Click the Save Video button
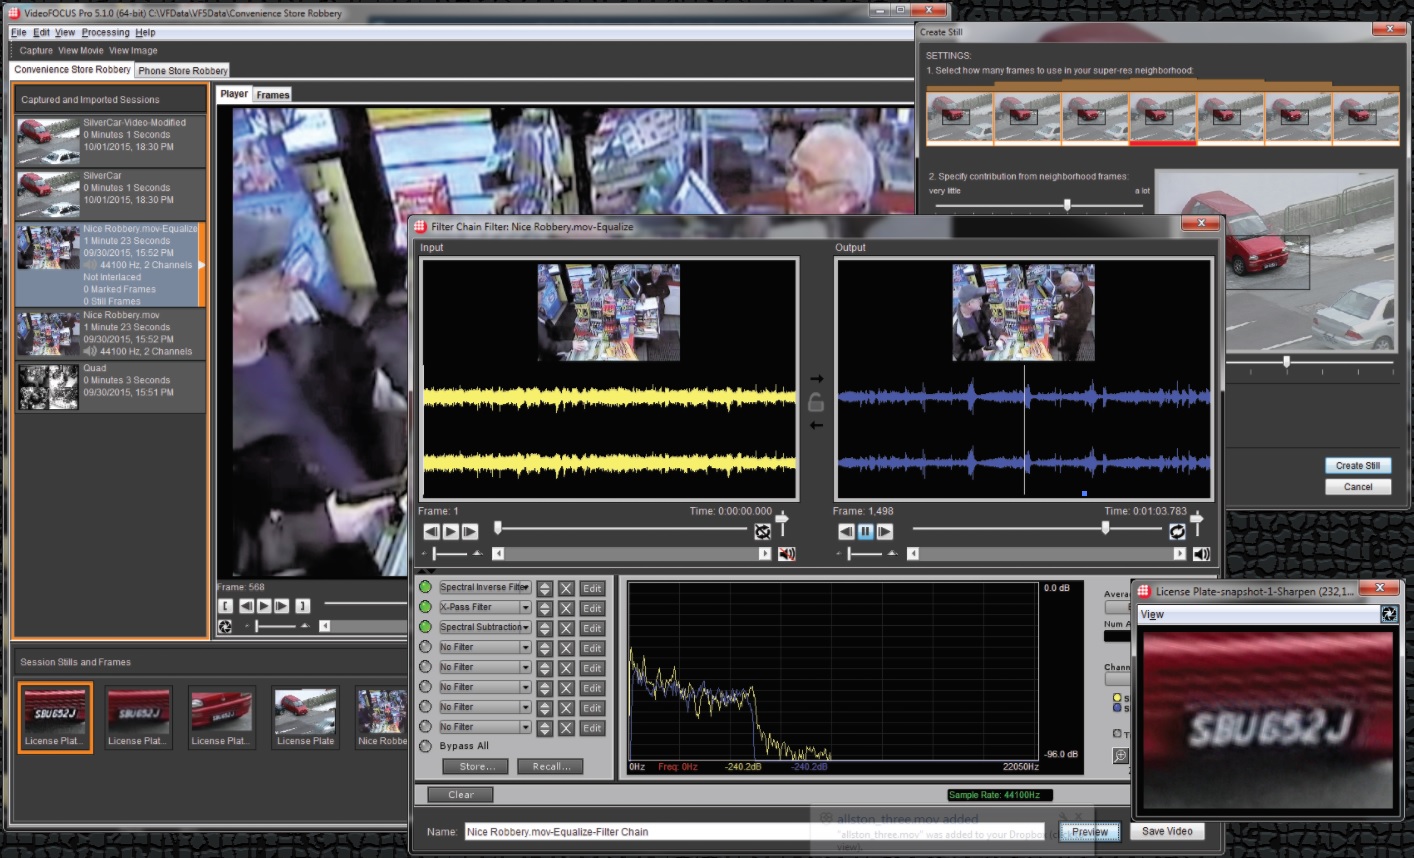The image size is (1414, 858). pyautogui.click(x=1167, y=831)
